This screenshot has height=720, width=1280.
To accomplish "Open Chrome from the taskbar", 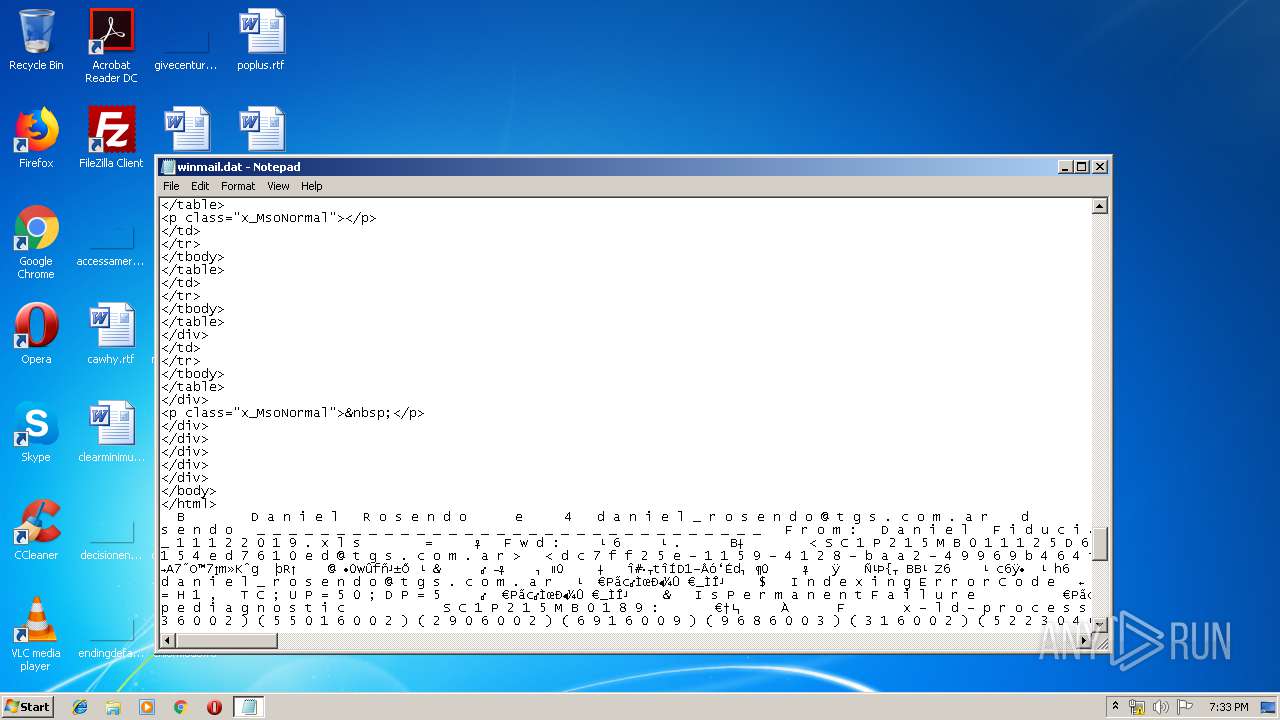I will pyautogui.click(x=181, y=707).
